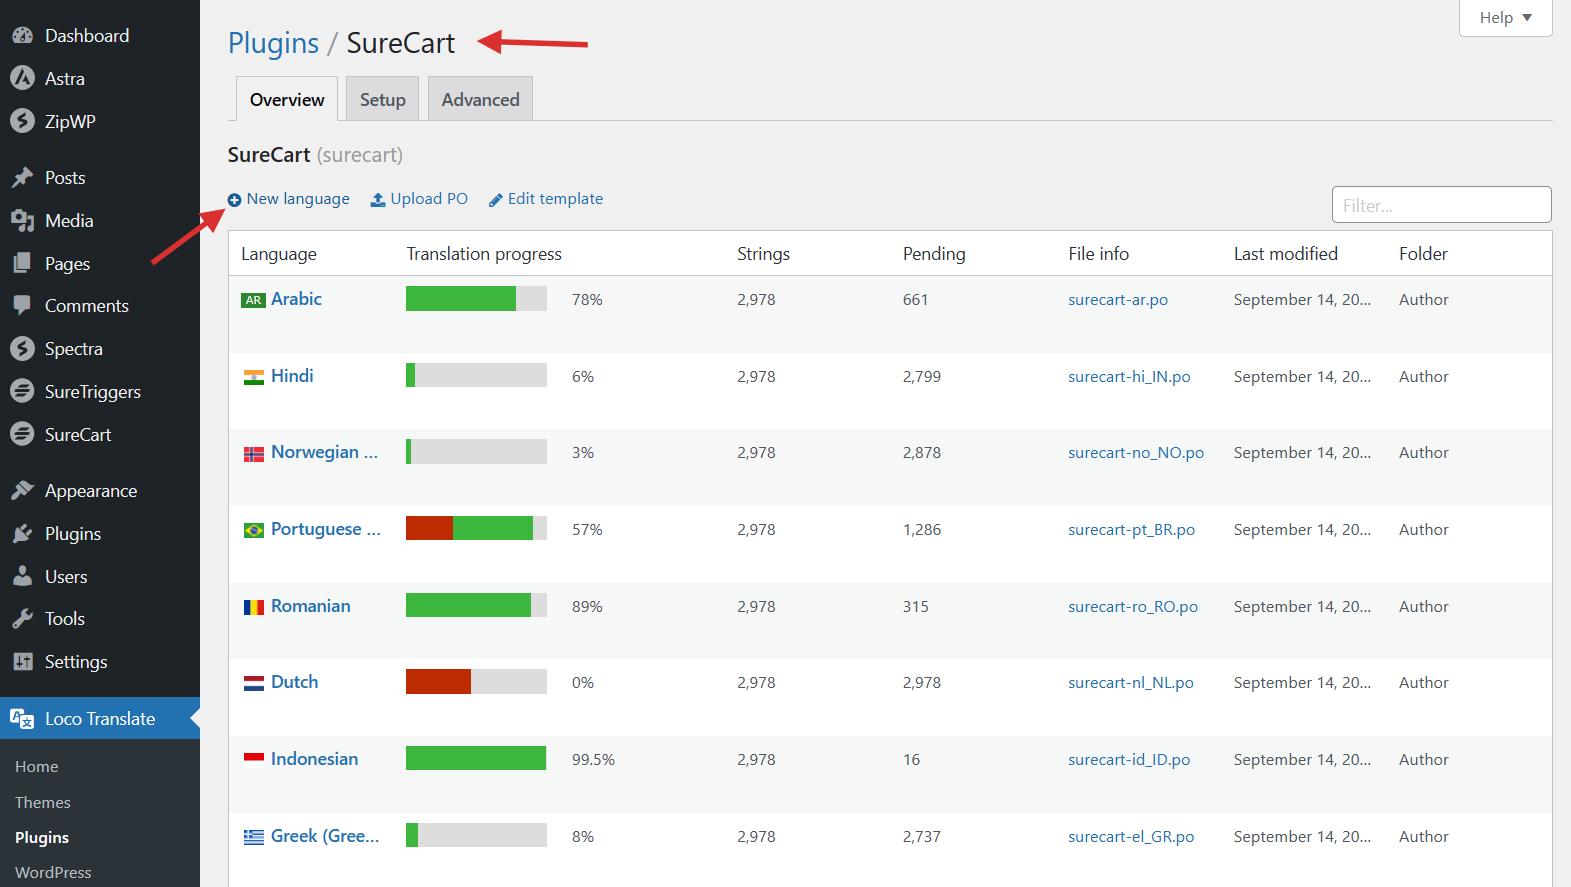Click the Upload PO link
This screenshot has width=1571, height=887.
[x=419, y=199]
